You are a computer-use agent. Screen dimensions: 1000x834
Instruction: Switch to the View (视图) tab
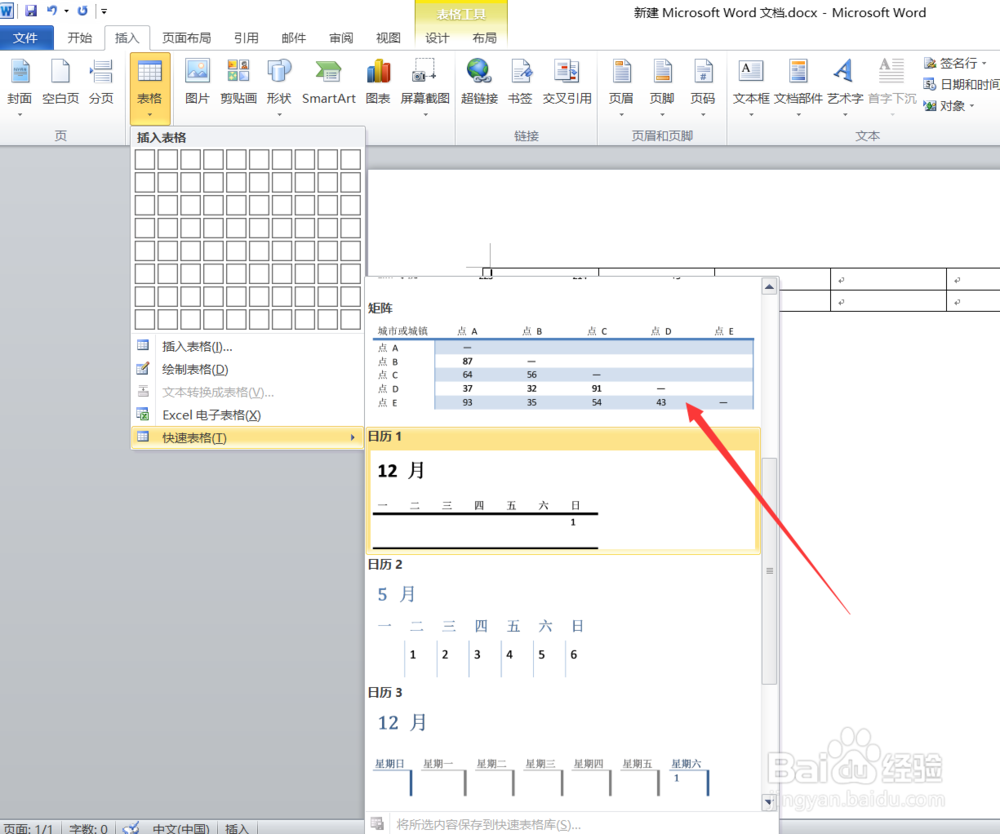coord(388,38)
